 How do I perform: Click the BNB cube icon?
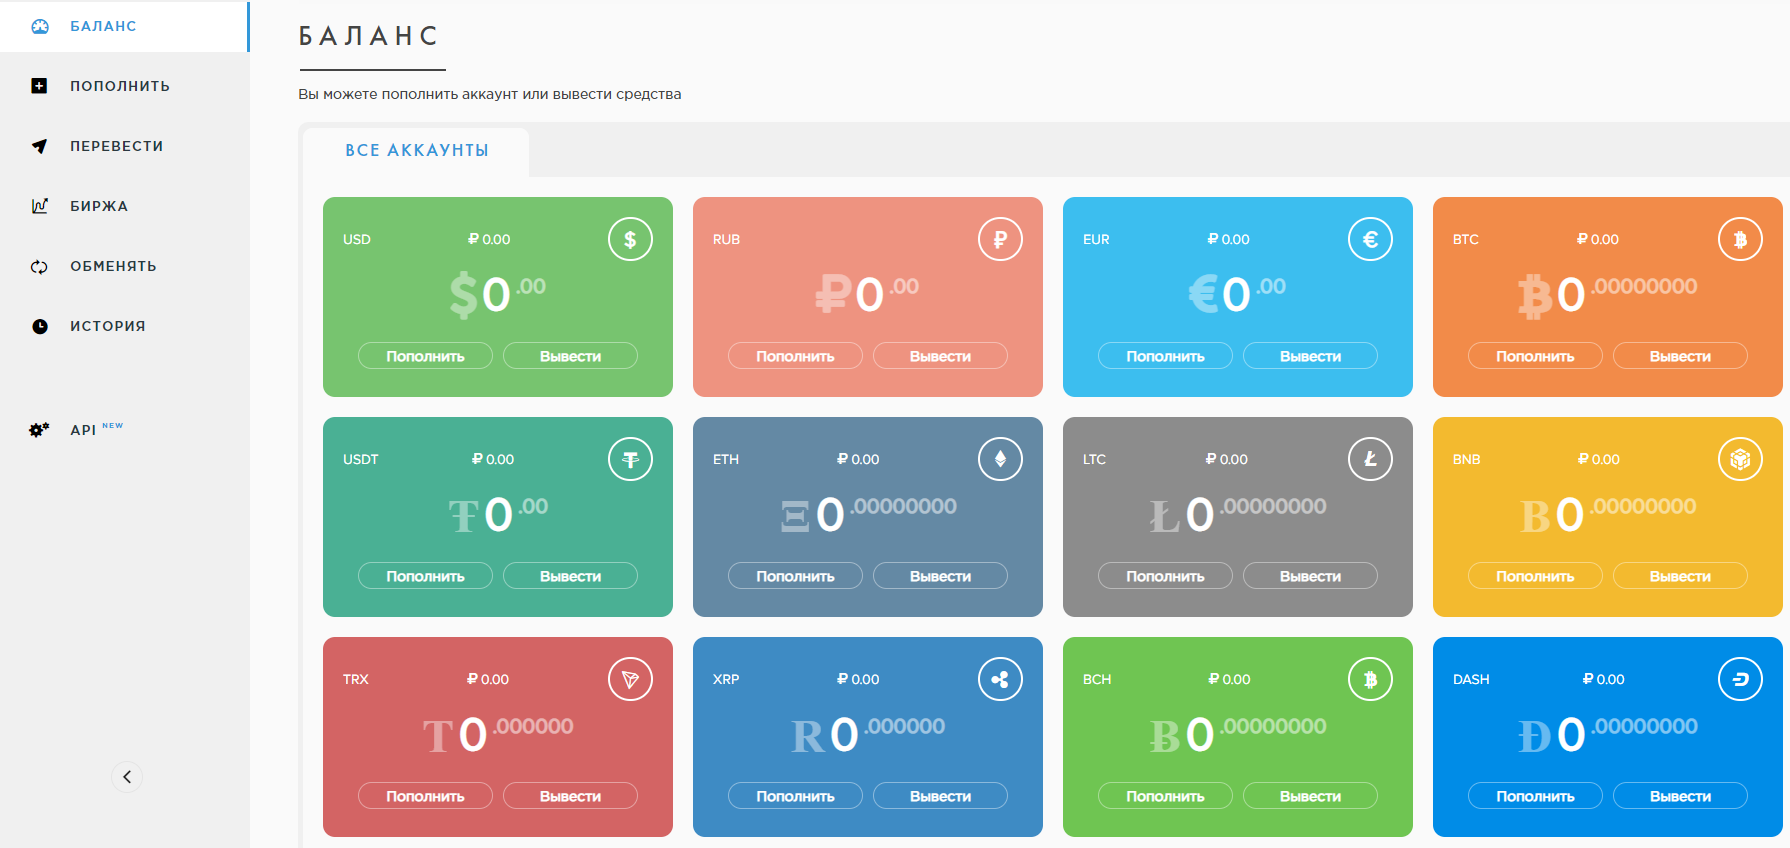pyautogui.click(x=1740, y=460)
